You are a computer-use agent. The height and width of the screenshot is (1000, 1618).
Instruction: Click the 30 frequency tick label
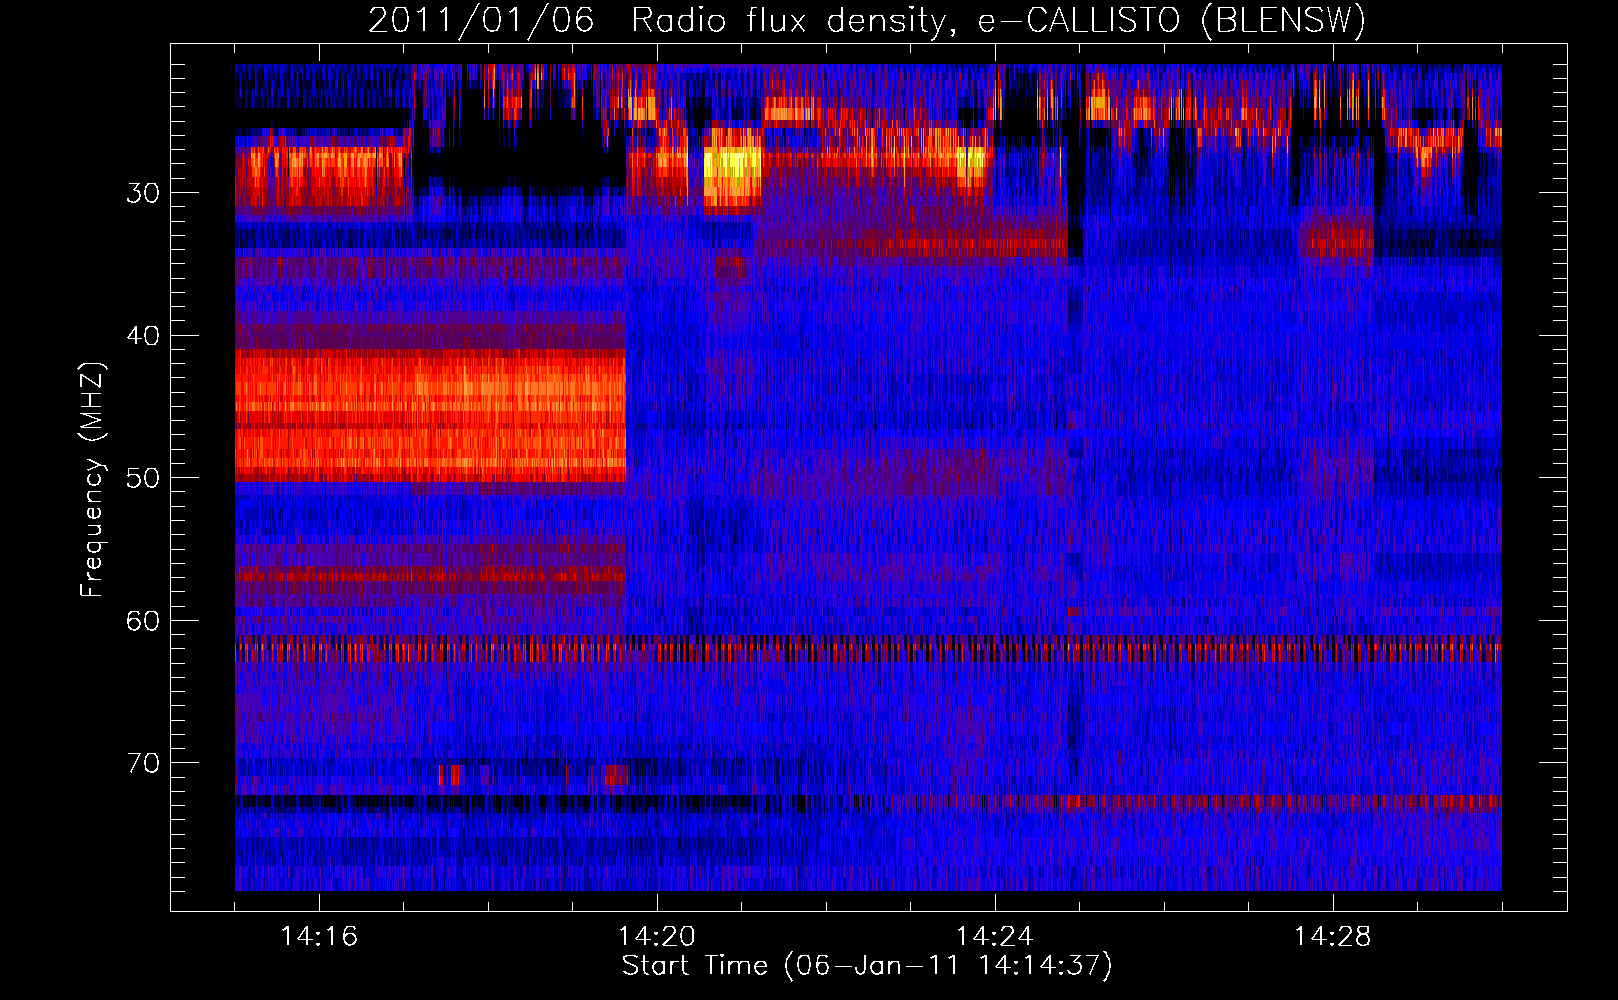click(x=143, y=193)
